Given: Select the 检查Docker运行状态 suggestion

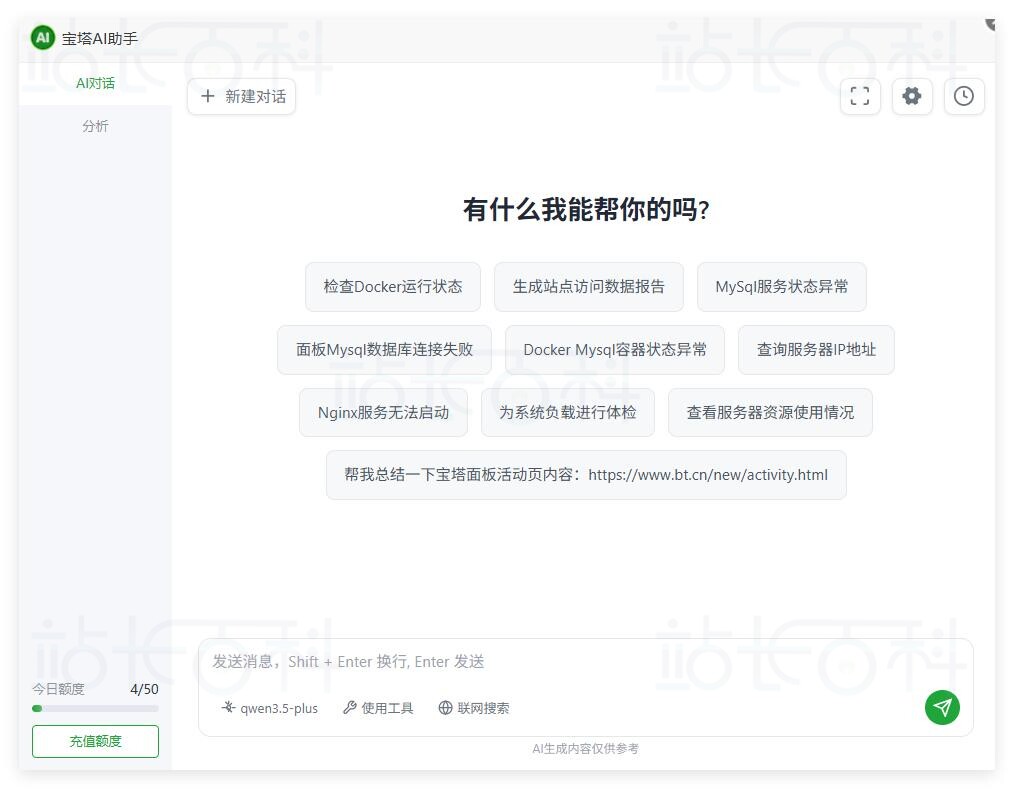Looking at the screenshot, I should click(393, 286).
